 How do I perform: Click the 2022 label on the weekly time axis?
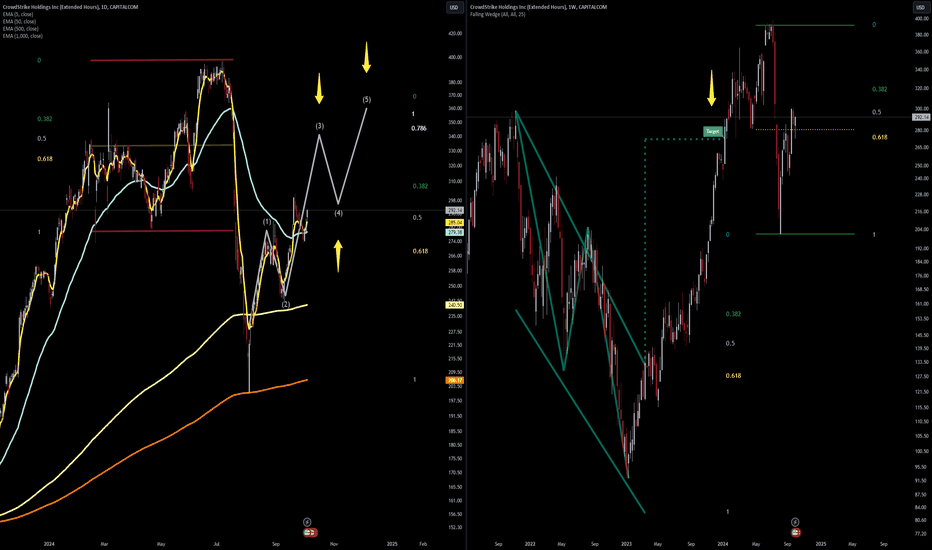pos(530,543)
